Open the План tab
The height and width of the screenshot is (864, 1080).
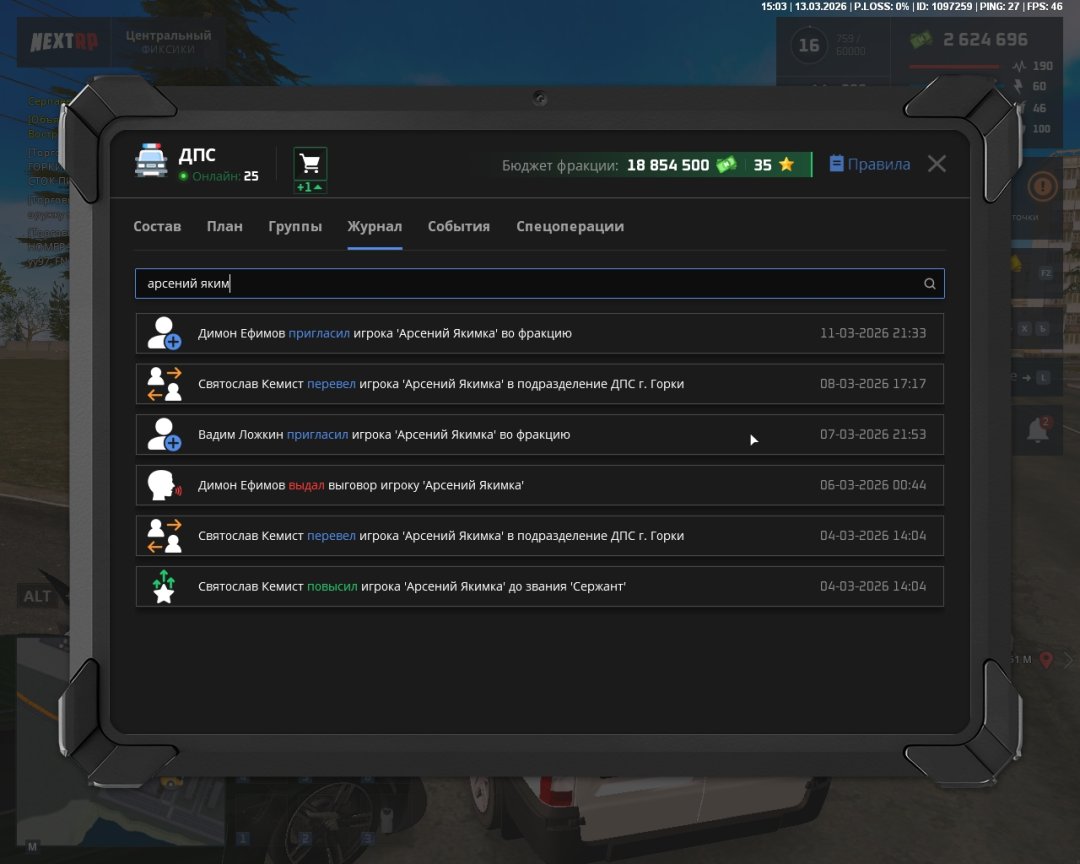[225, 226]
